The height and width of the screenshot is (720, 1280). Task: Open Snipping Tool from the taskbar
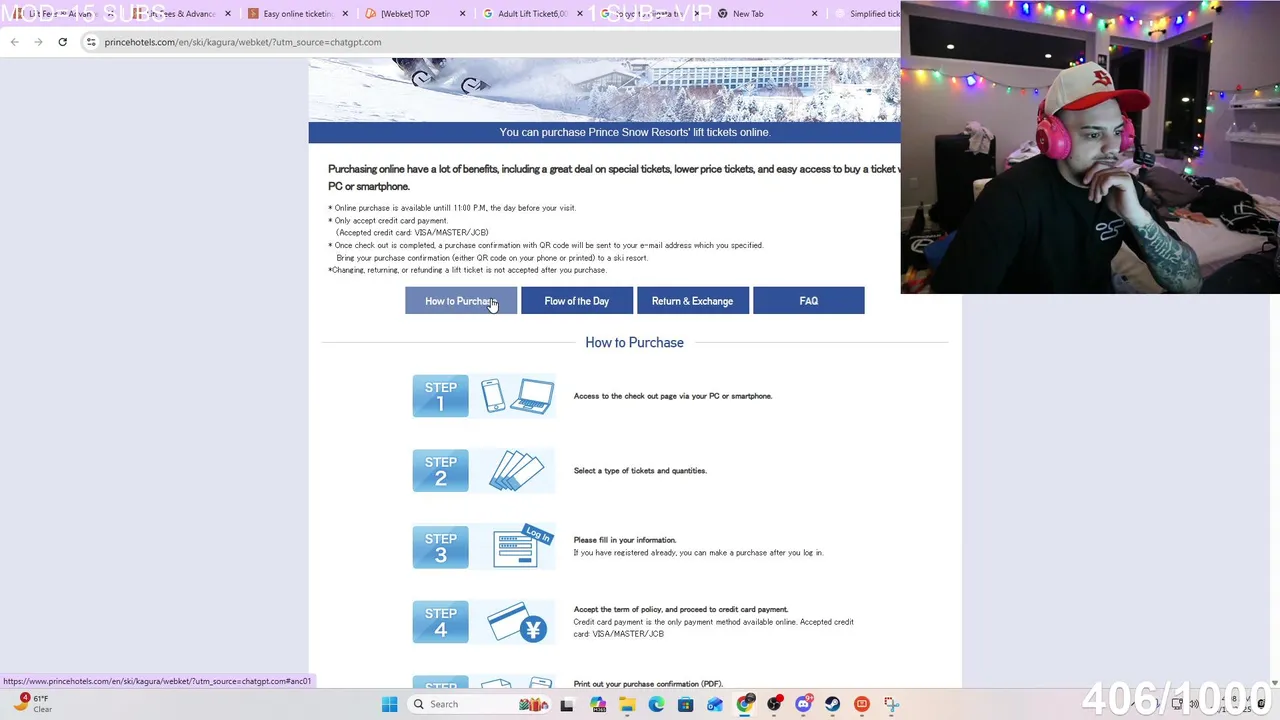coord(892,704)
